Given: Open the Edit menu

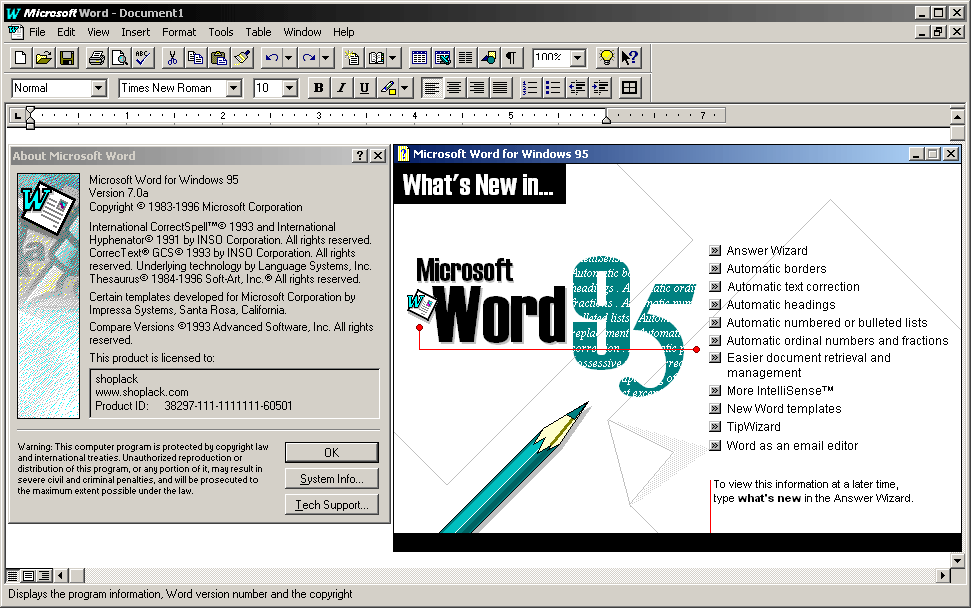Looking at the screenshot, I should [x=66, y=32].
